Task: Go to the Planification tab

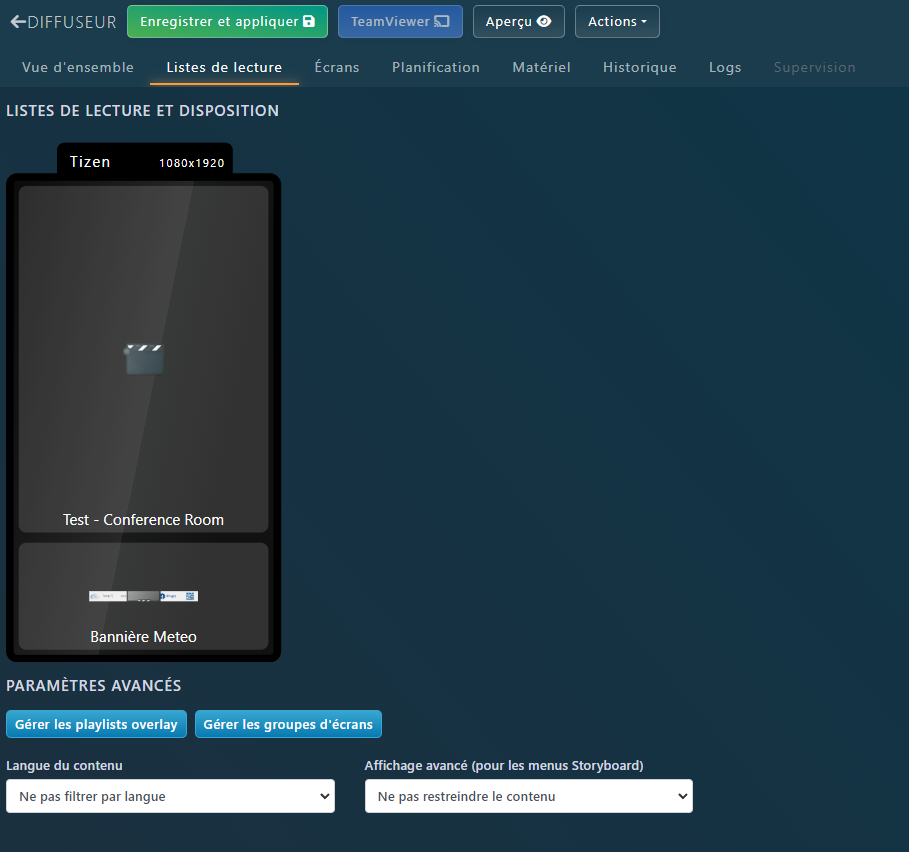Action: click(436, 67)
